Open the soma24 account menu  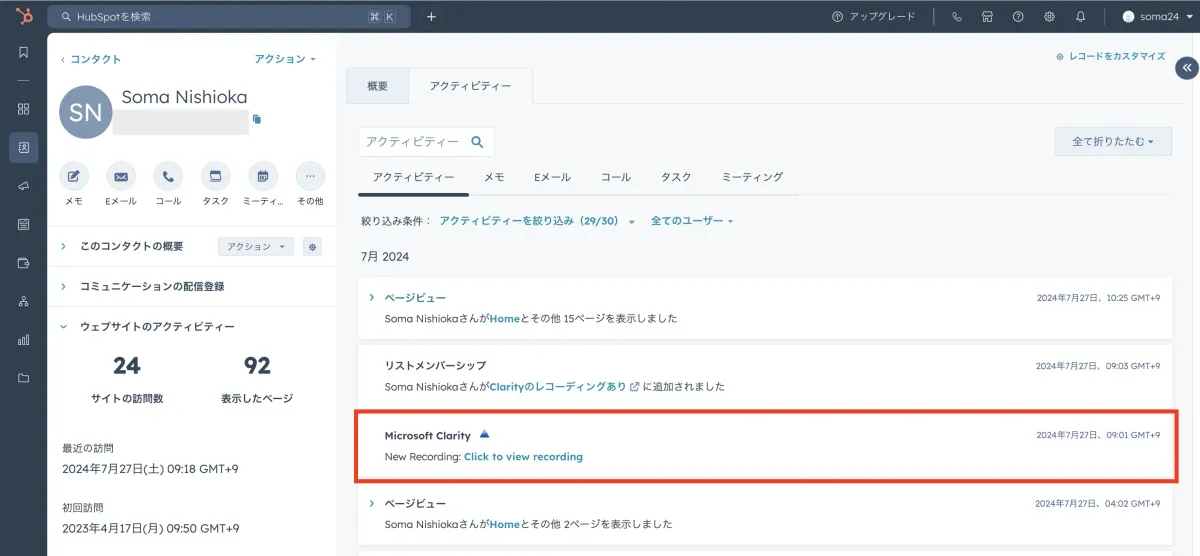[x=1158, y=17]
